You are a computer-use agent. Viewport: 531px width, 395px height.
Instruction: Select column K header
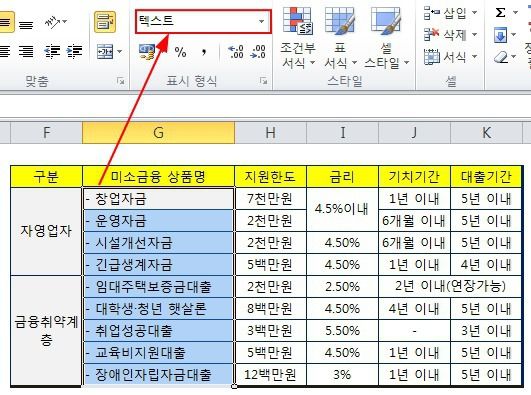point(486,132)
